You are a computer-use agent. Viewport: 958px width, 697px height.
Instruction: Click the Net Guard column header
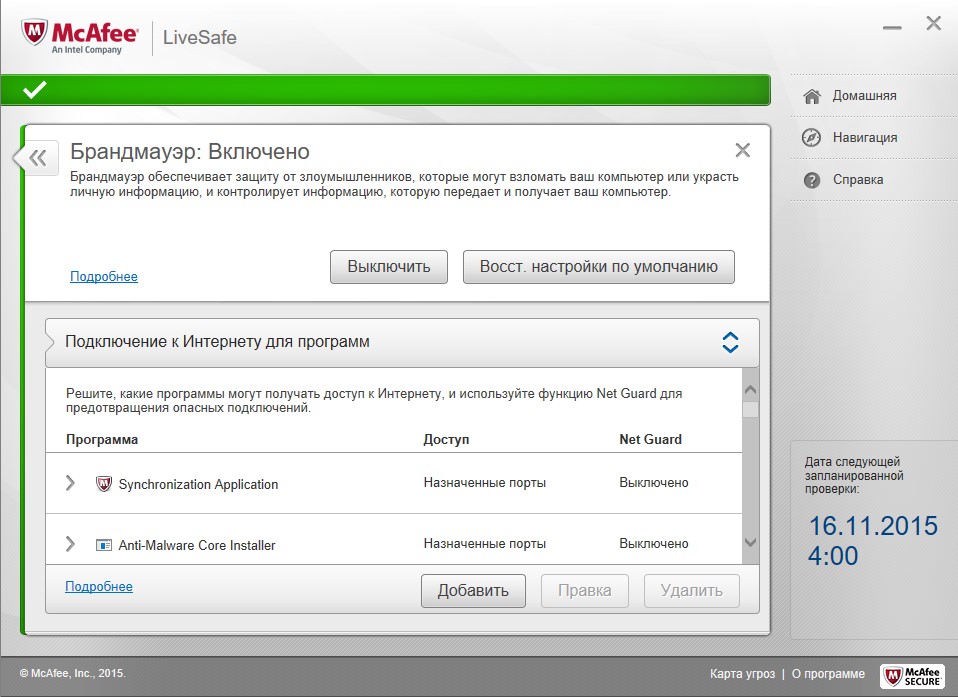coord(650,439)
